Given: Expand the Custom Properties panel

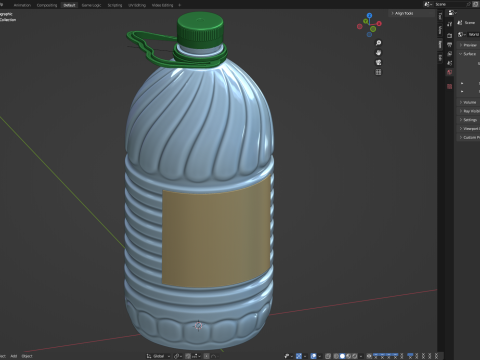Looking at the screenshot, I should point(468,137).
